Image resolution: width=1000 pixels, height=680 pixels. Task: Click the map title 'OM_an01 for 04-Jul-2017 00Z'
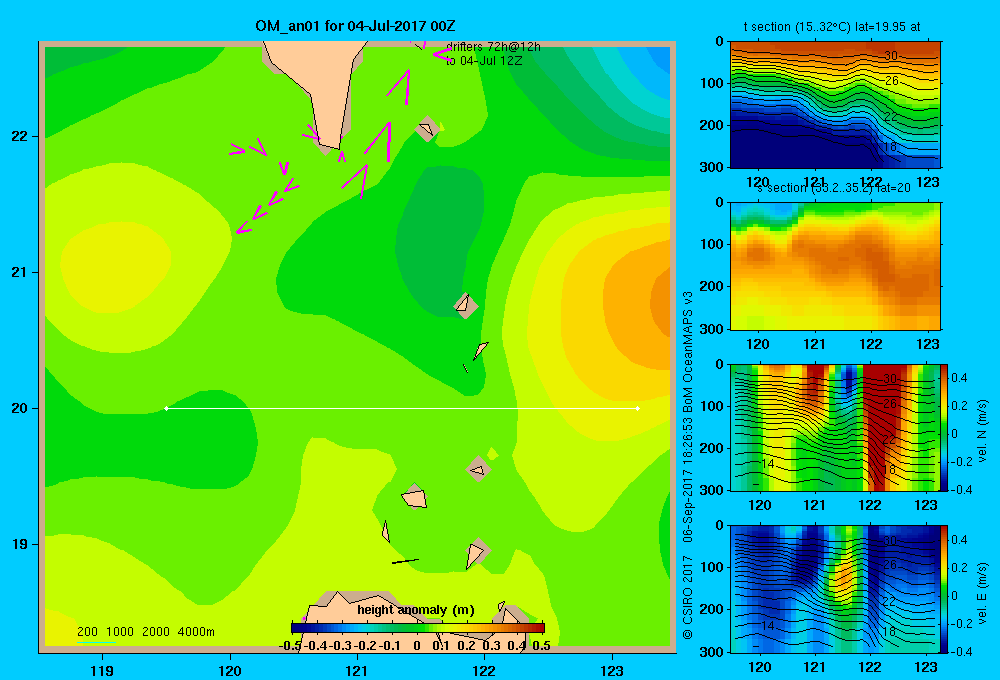coord(355,26)
